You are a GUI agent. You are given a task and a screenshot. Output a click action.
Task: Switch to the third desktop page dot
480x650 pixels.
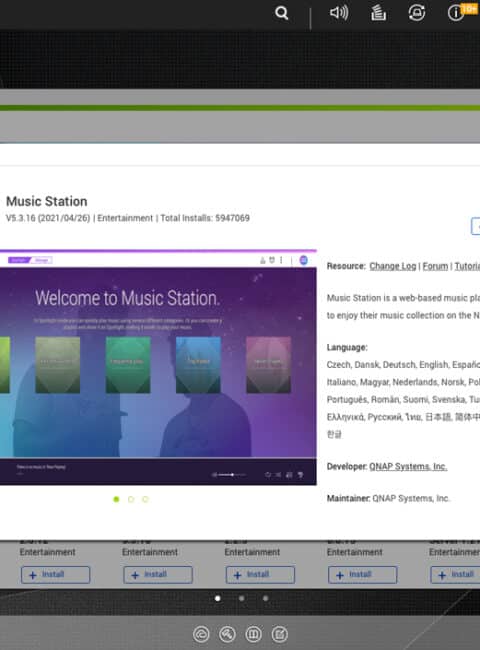coord(266,598)
